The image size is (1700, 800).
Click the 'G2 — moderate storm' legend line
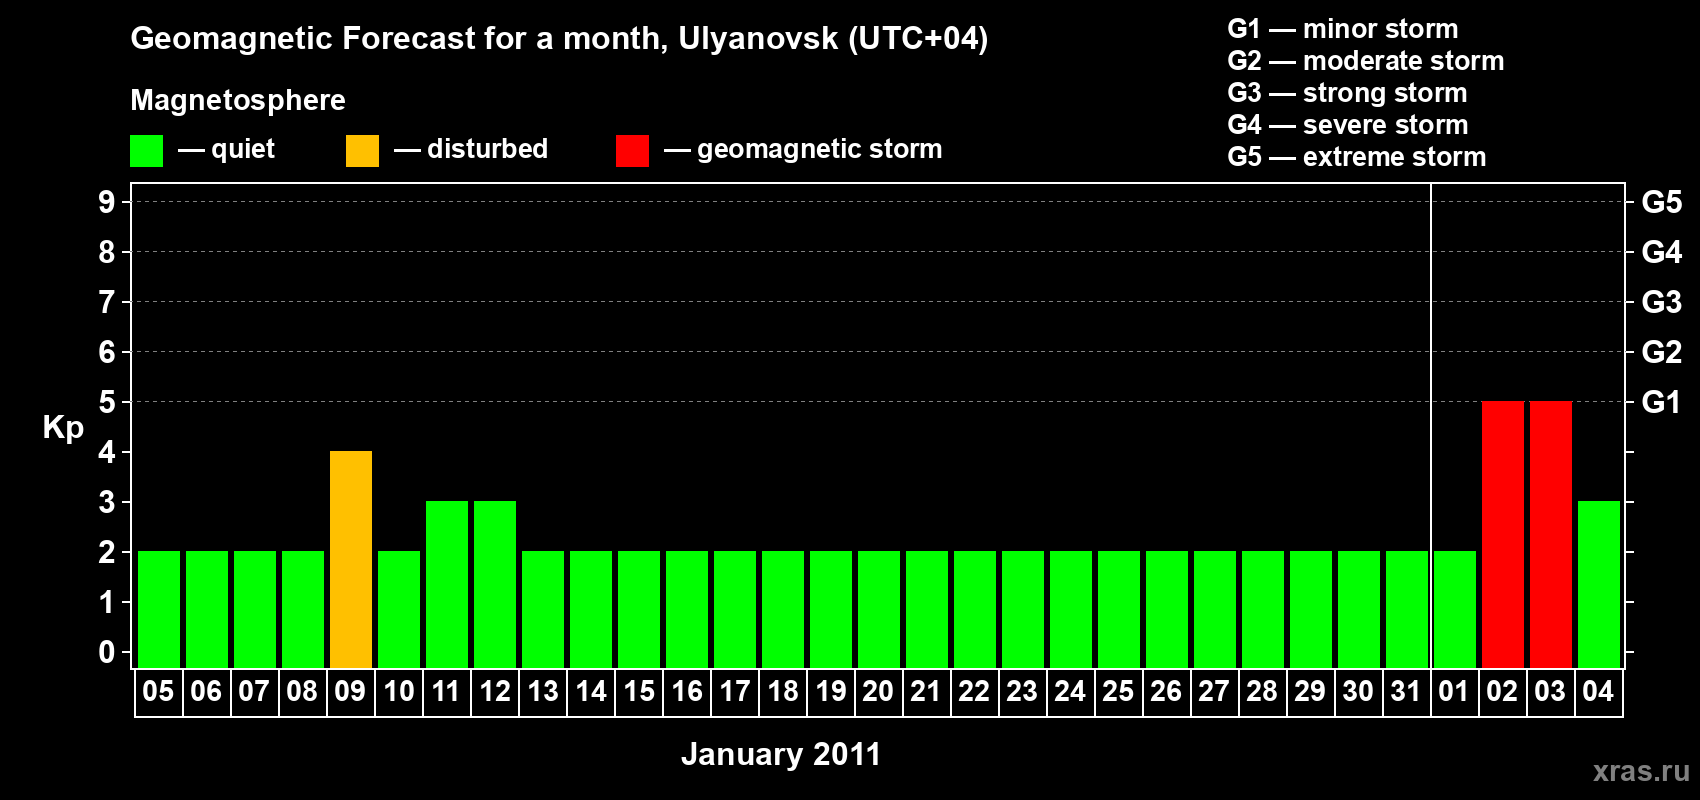(1366, 61)
